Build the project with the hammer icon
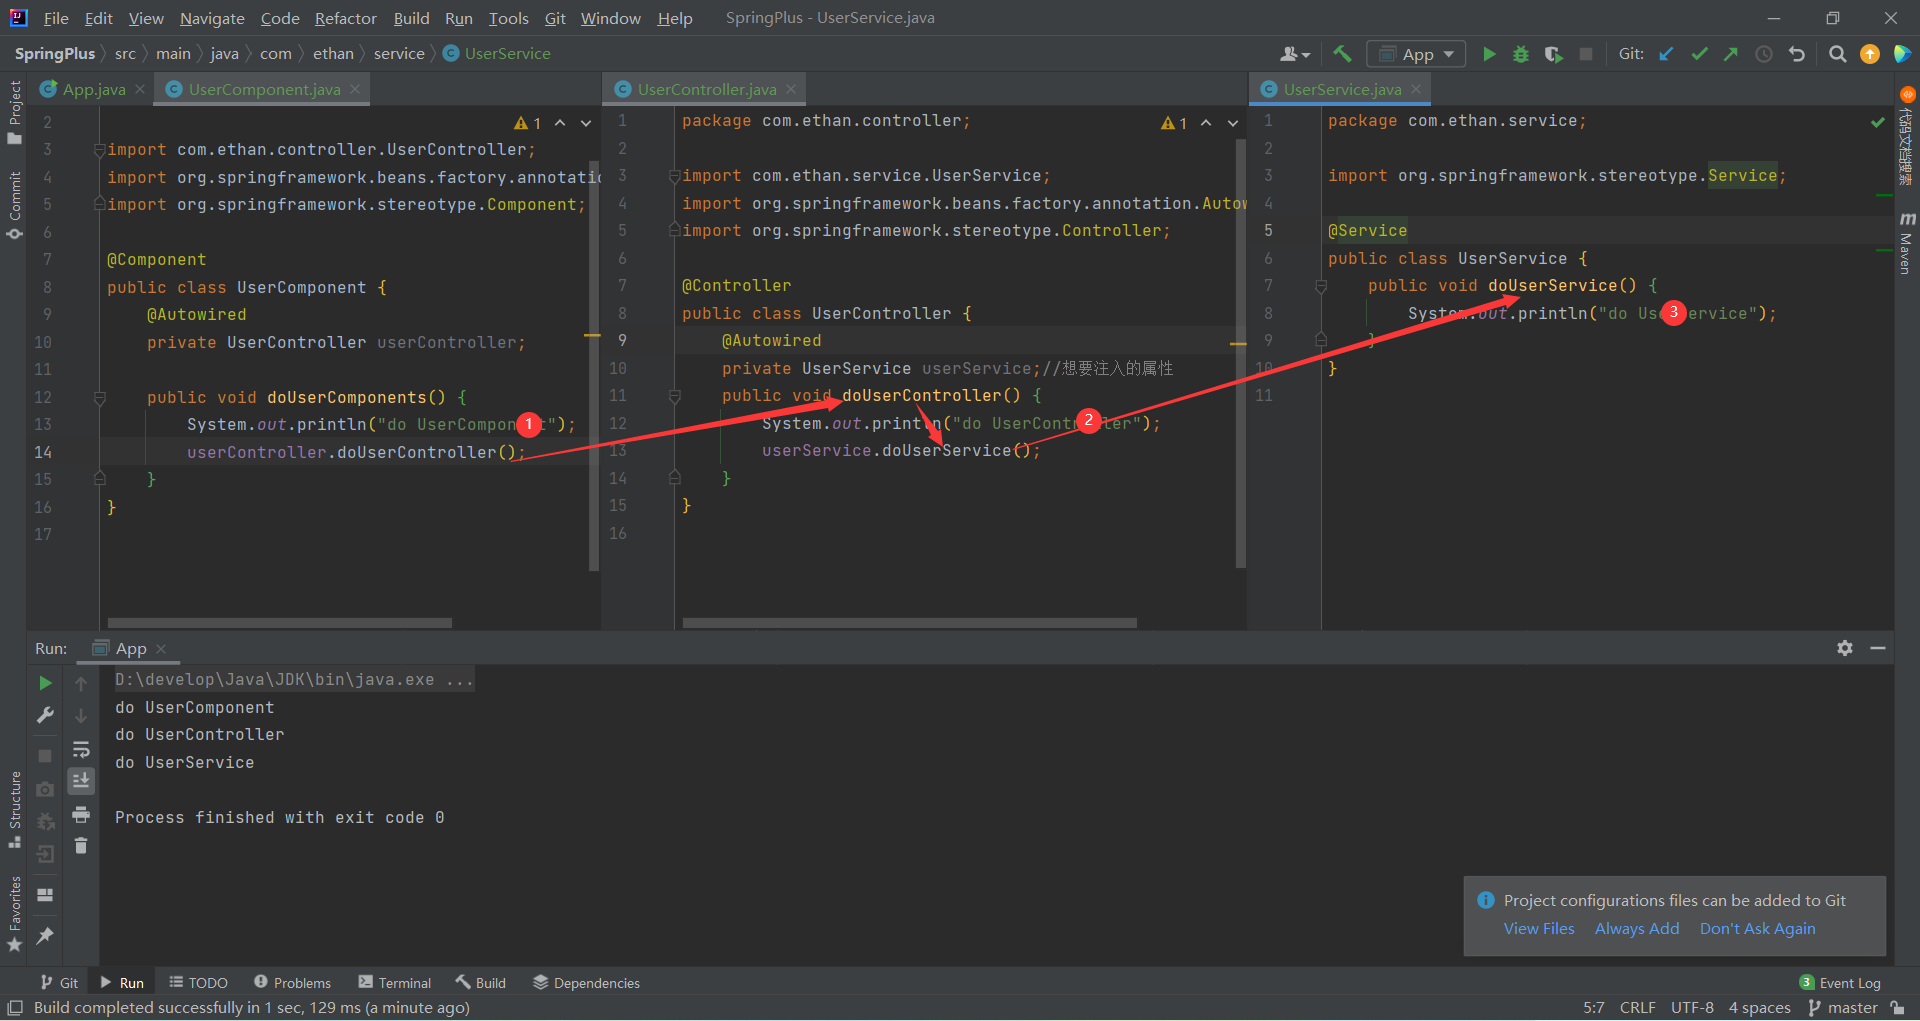1920x1021 pixels. pyautogui.click(x=1342, y=54)
